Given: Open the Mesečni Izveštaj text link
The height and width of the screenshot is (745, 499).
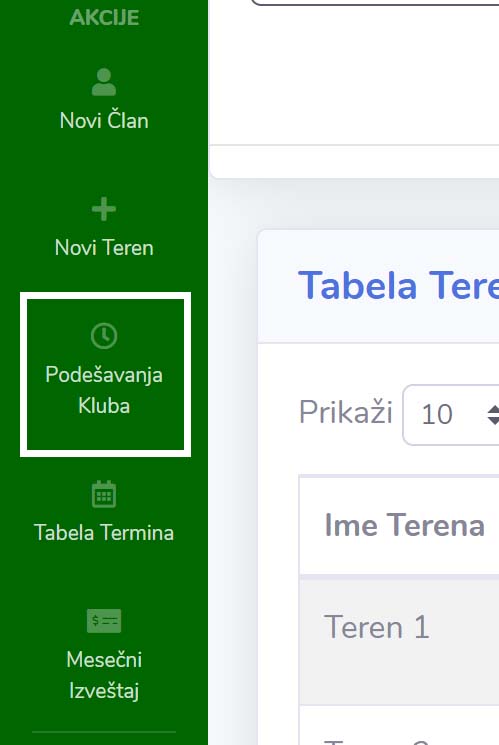Looking at the screenshot, I should (104, 675).
